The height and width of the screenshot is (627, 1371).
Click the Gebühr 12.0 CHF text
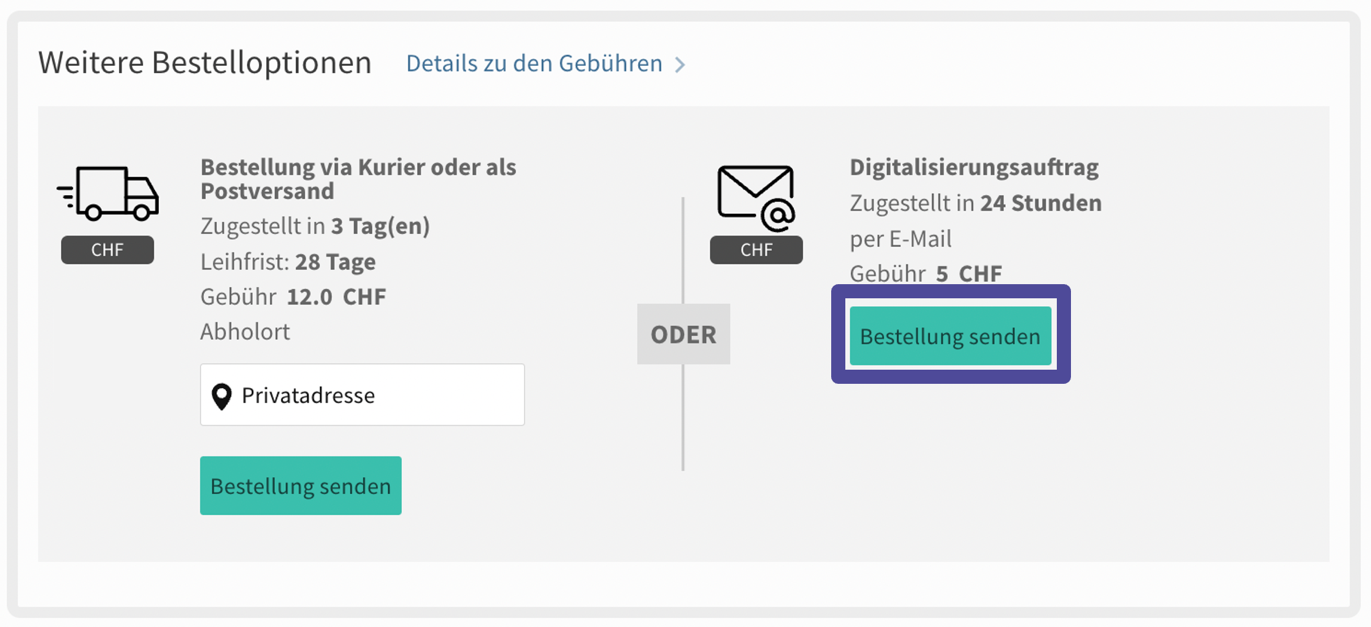click(x=293, y=297)
